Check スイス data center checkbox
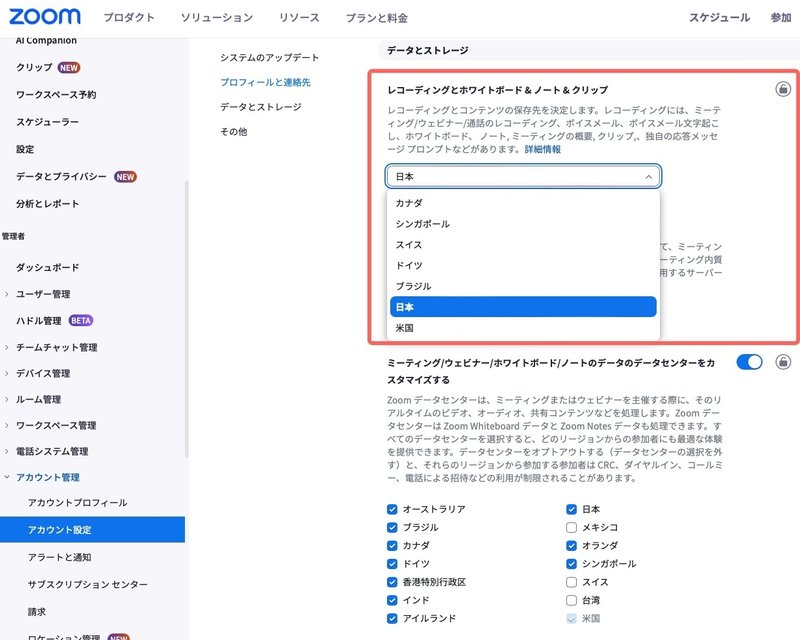The image size is (800, 640). coord(571,582)
